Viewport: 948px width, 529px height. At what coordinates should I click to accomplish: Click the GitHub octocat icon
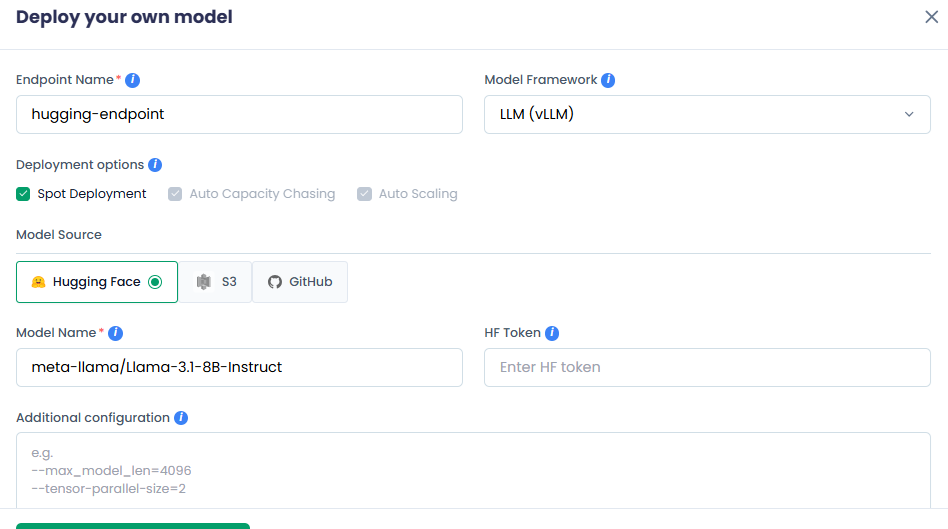click(x=275, y=282)
